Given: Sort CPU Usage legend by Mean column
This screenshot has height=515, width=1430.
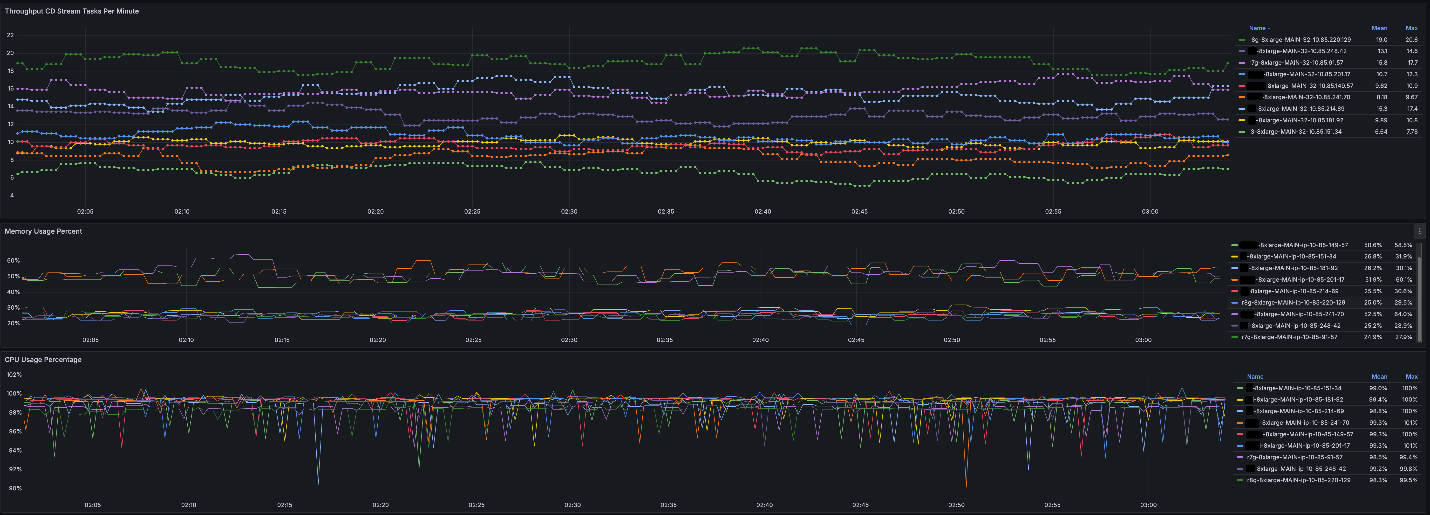Looking at the screenshot, I should [1378, 377].
